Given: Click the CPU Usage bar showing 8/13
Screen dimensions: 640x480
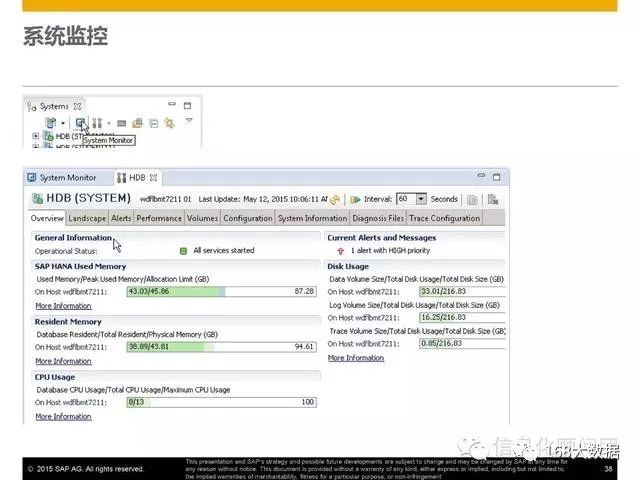Looking at the screenshot, I should [x=222, y=402].
